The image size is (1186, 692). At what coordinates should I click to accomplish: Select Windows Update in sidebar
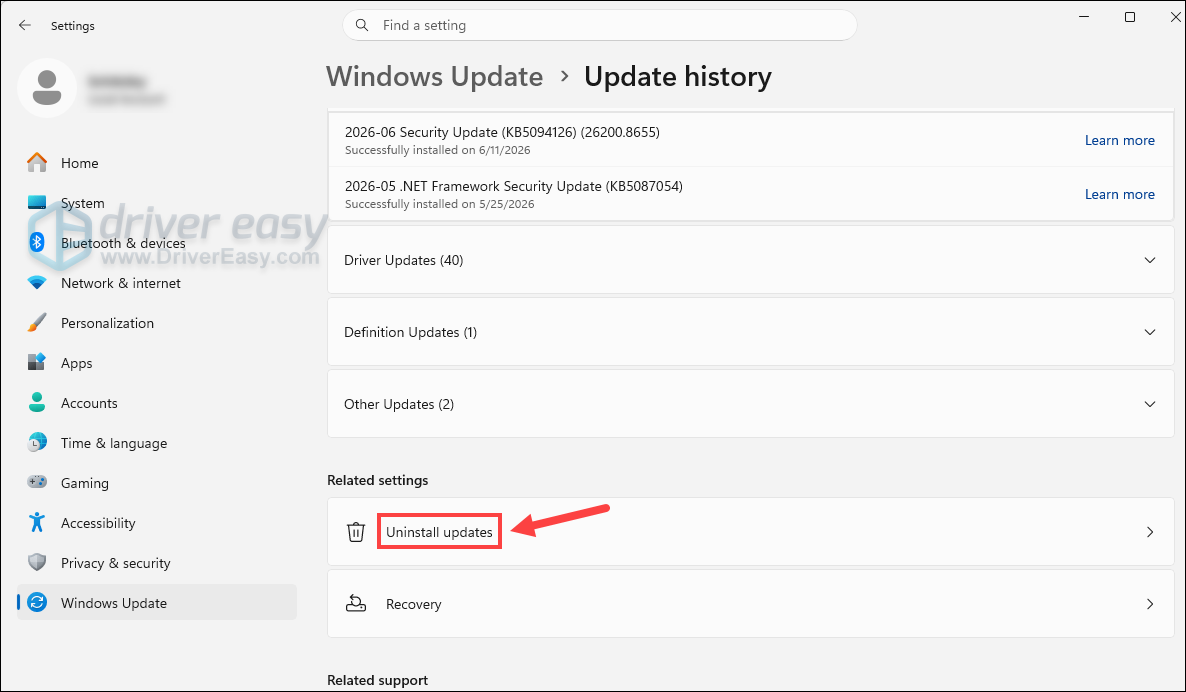pos(157,603)
